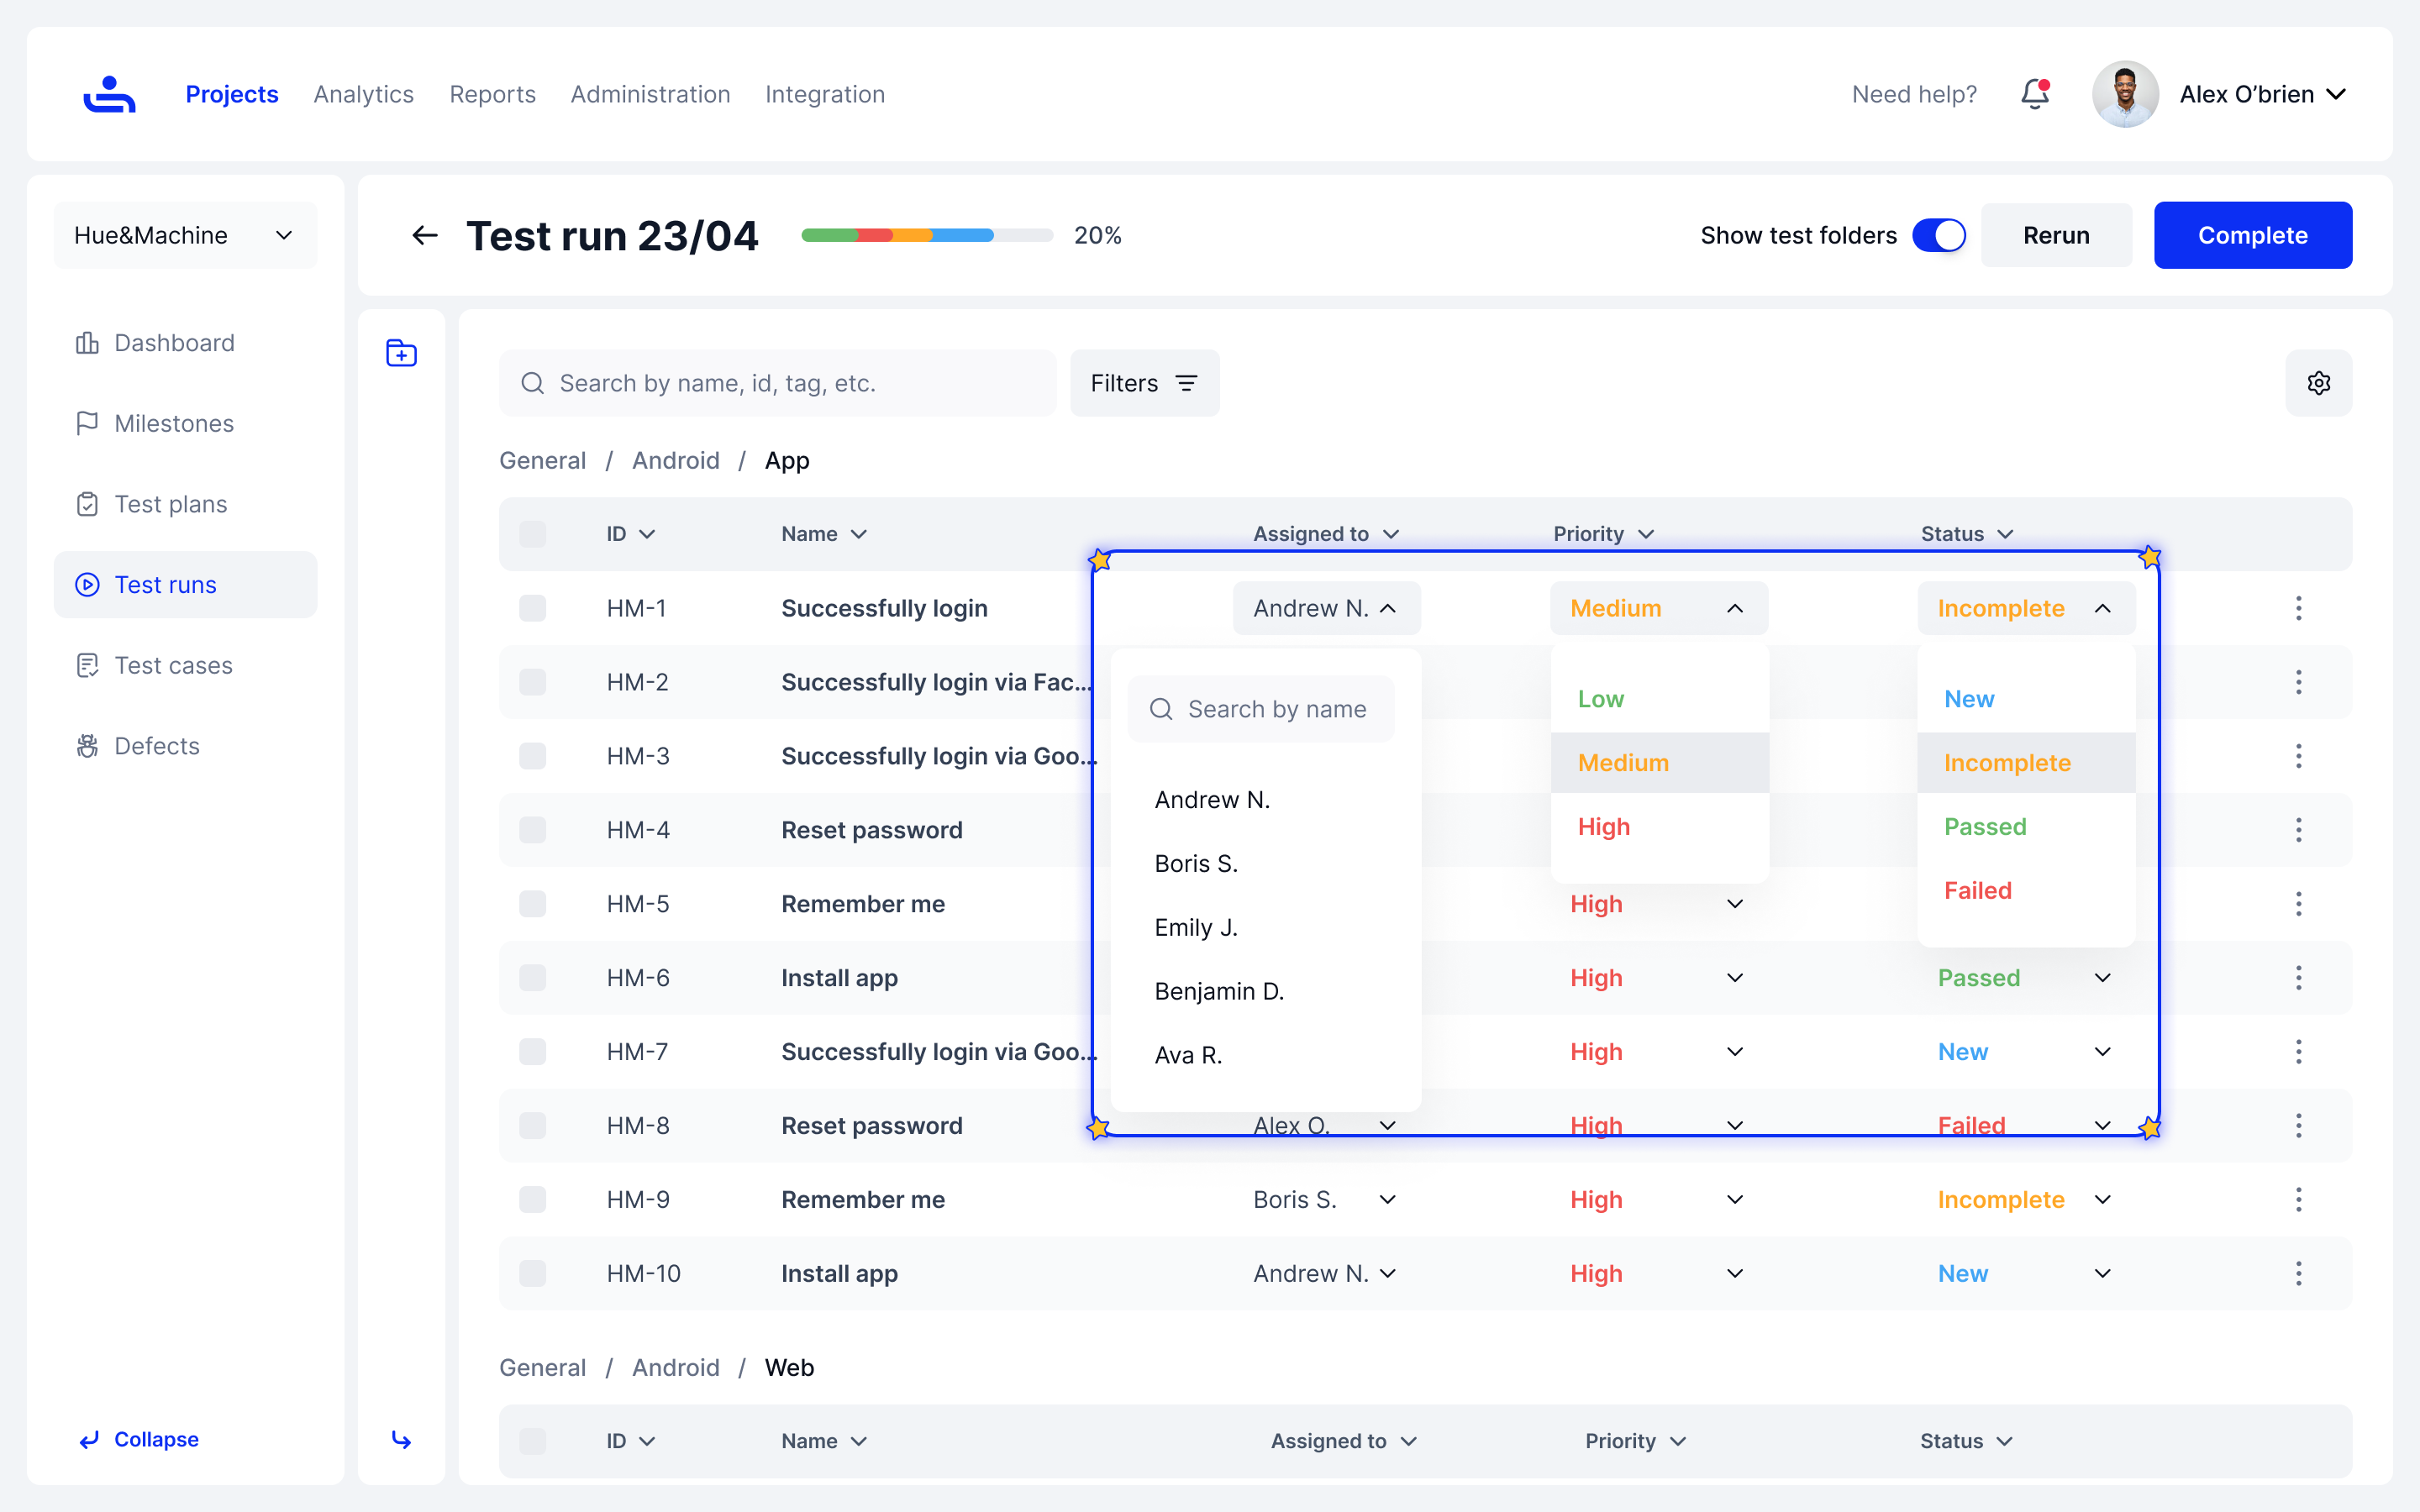Screen dimensions: 2420x1512
Task: Click the Search by name, id, tag field
Action: click(778, 383)
